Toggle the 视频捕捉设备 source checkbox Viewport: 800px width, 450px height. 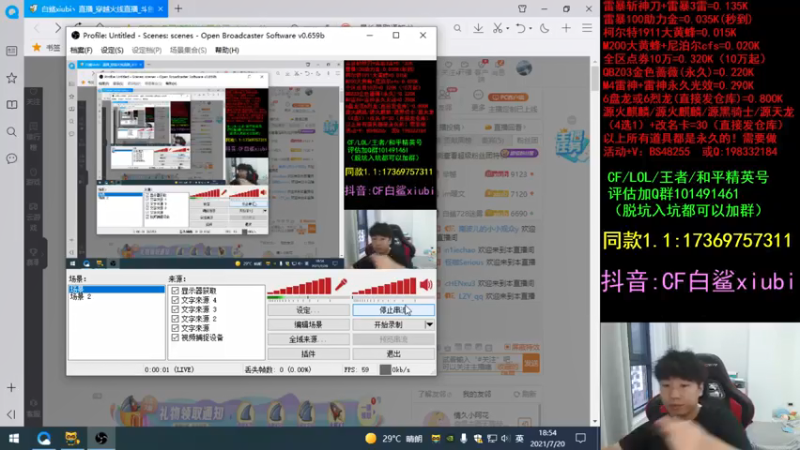[176, 337]
